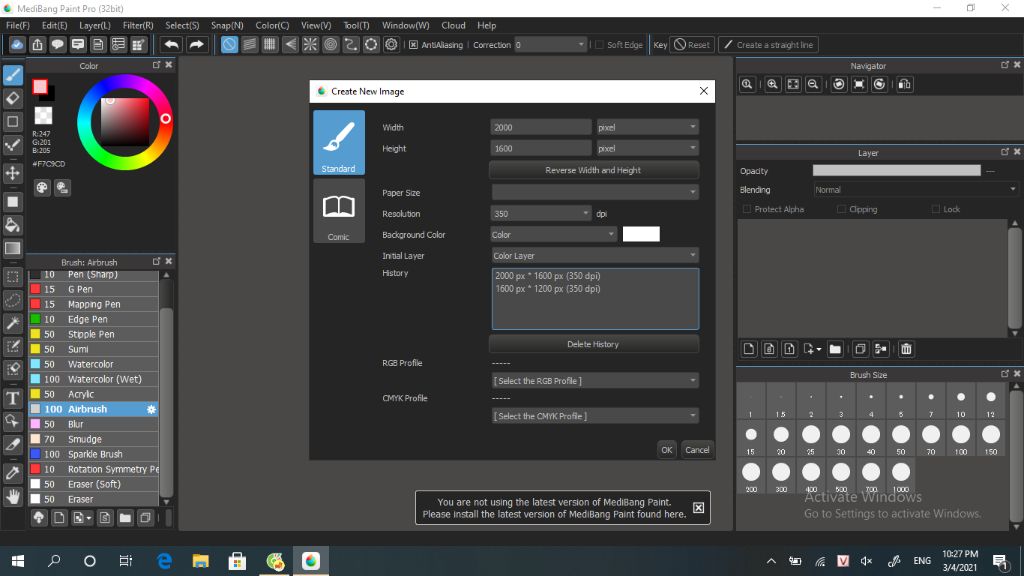
Task: Dismiss the update notification with its X
Action: point(698,508)
